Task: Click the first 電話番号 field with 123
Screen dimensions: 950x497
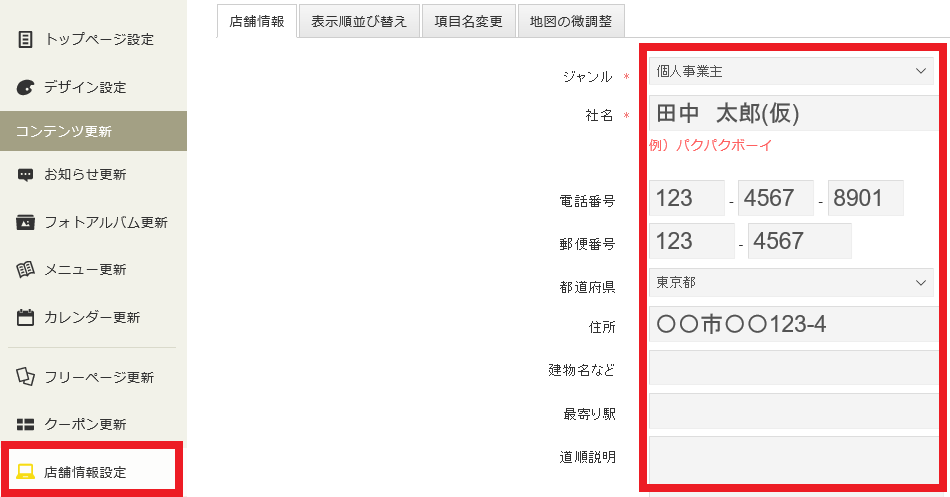Action: coord(686,198)
